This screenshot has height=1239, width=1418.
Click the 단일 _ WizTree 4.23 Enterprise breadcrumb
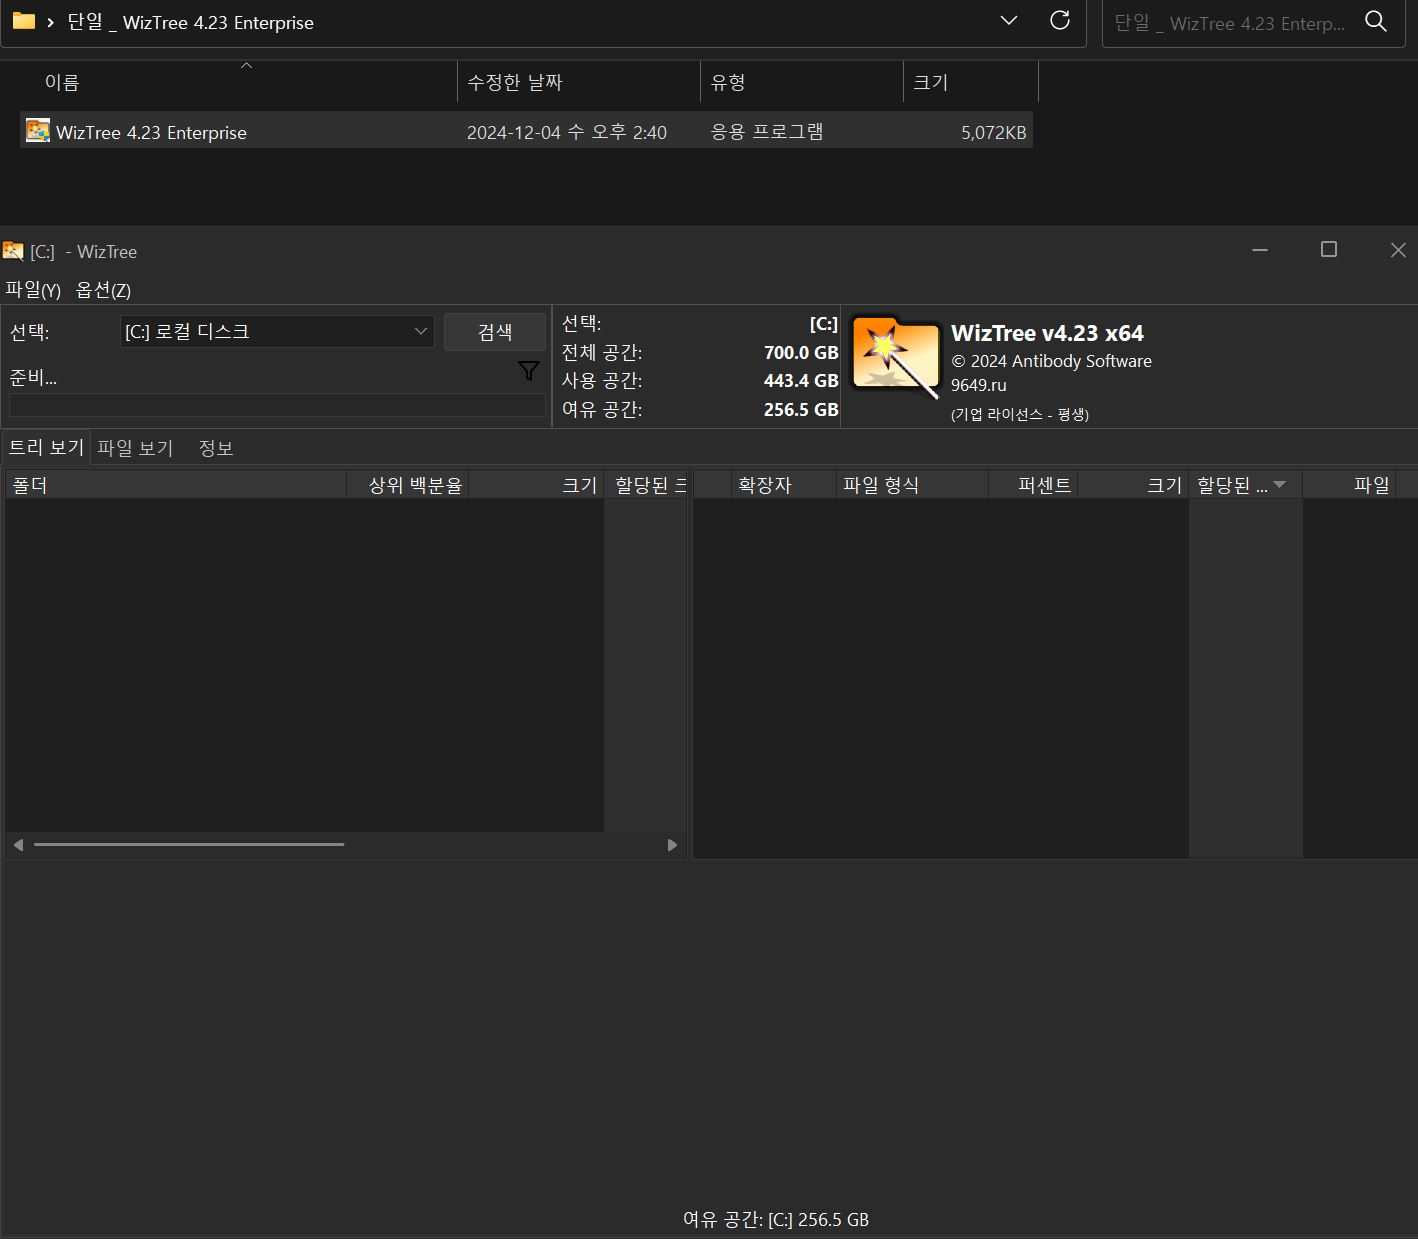pyautogui.click(x=190, y=22)
